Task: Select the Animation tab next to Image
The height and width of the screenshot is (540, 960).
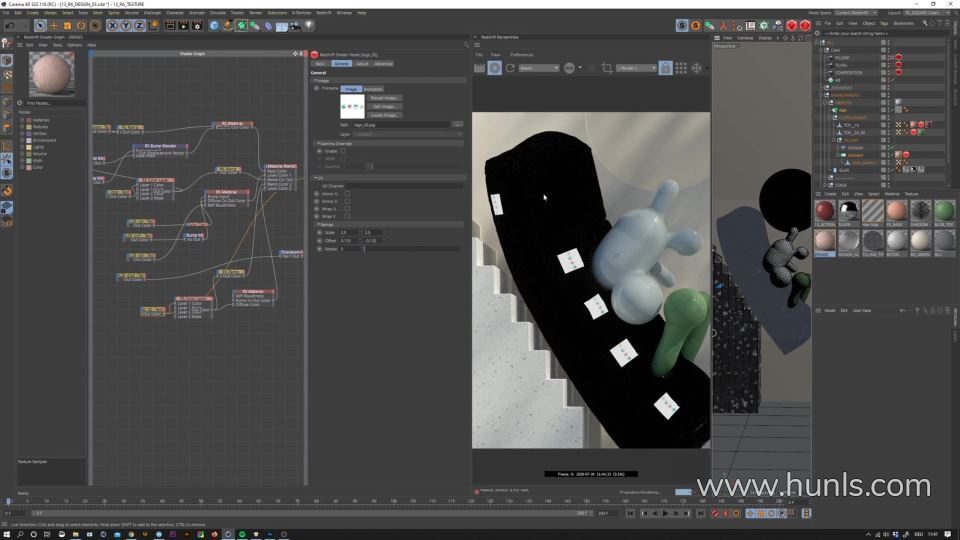Action: (x=373, y=89)
